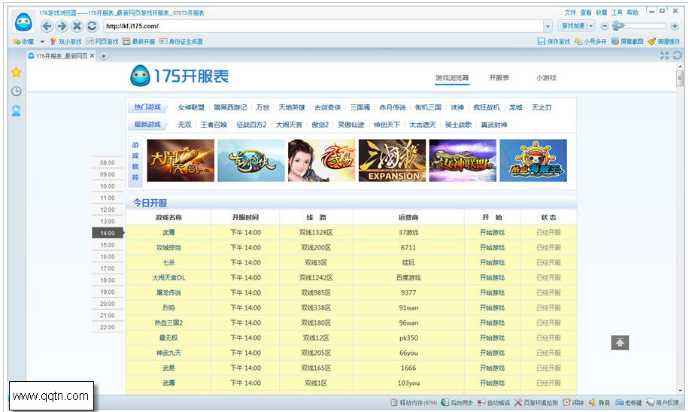
Task: Expand the 收藏 favorites dropdown arrow
Action: pos(42,42)
